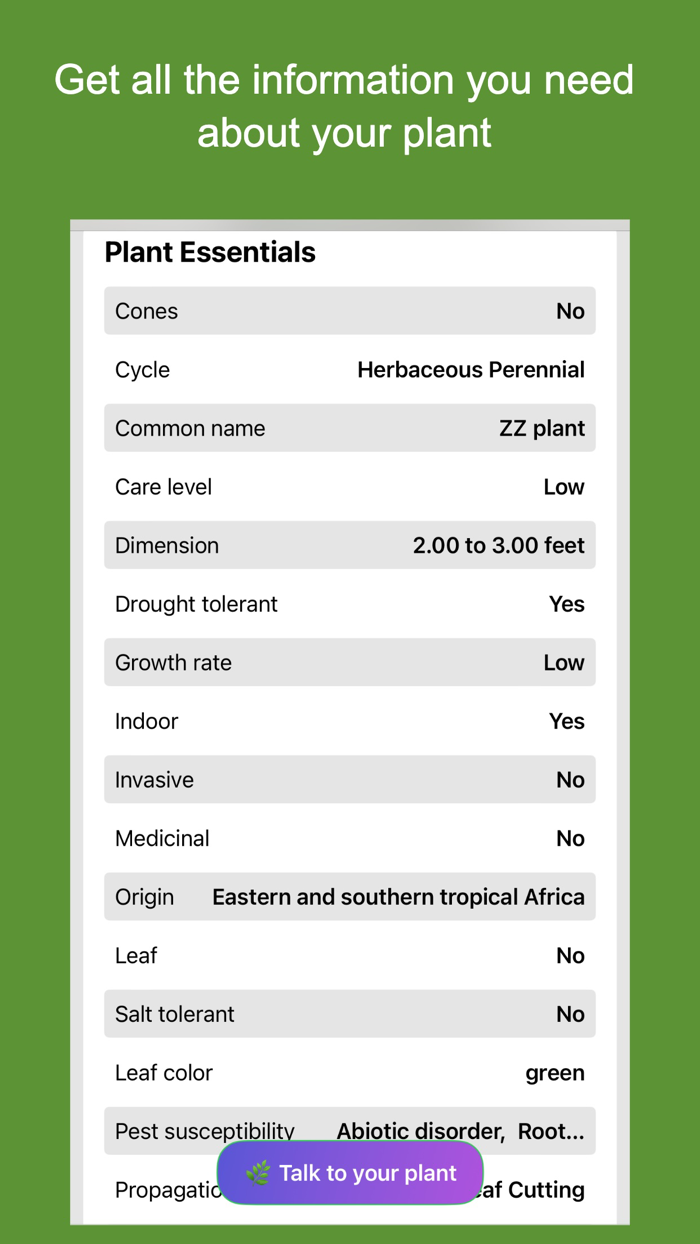Image resolution: width=700 pixels, height=1244 pixels.
Task: Select the Leaf No row
Action: 350,955
